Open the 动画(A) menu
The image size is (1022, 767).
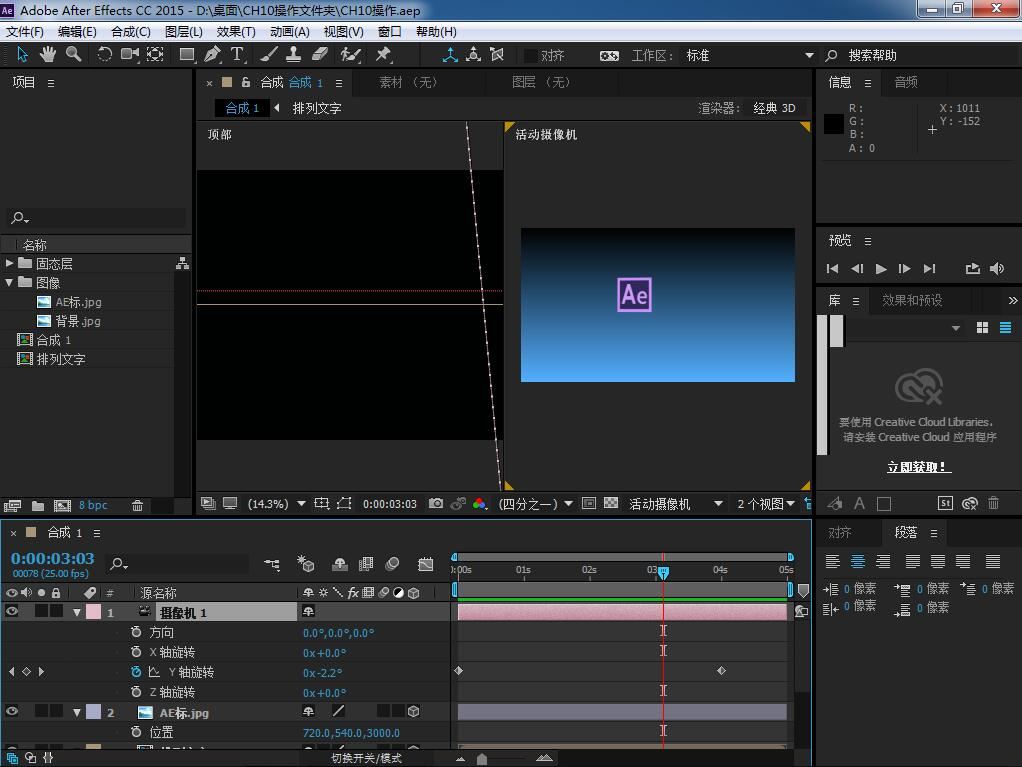[289, 31]
